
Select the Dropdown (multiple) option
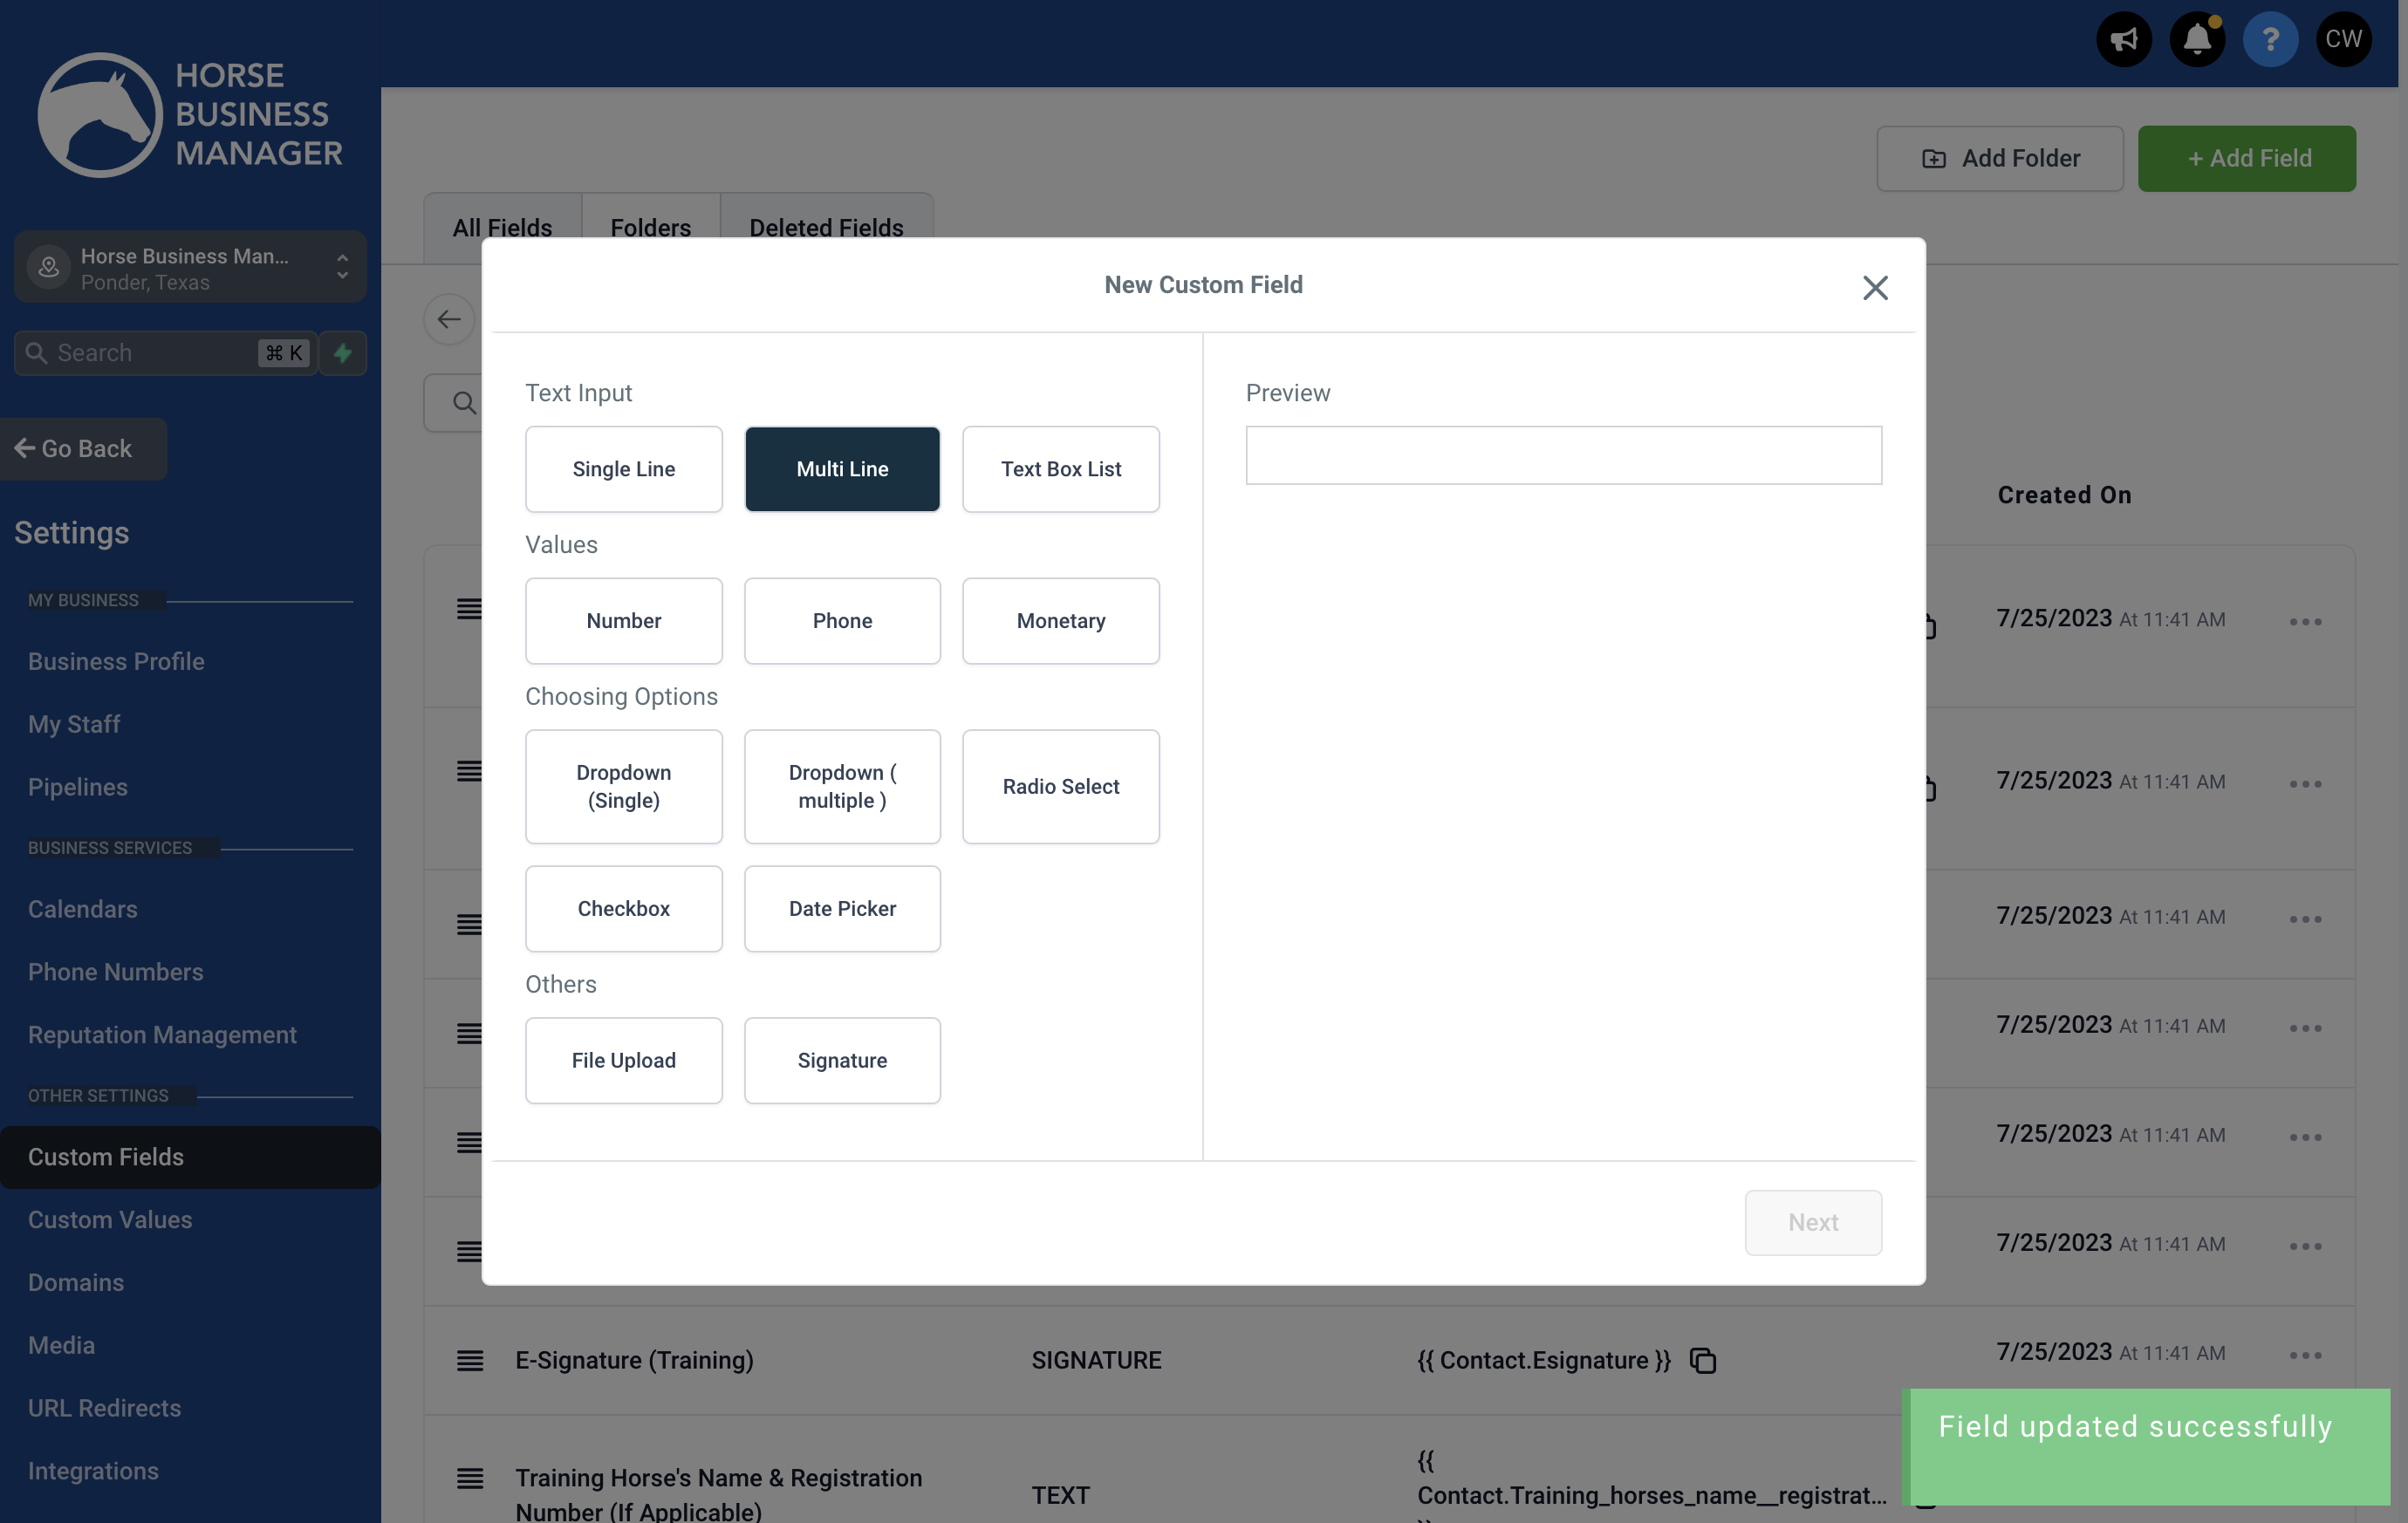pos(842,786)
